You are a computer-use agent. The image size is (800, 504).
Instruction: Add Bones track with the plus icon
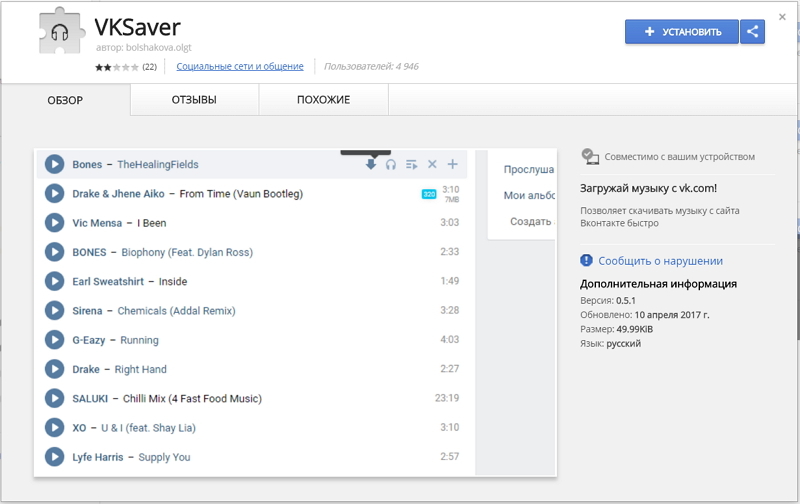coord(452,164)
